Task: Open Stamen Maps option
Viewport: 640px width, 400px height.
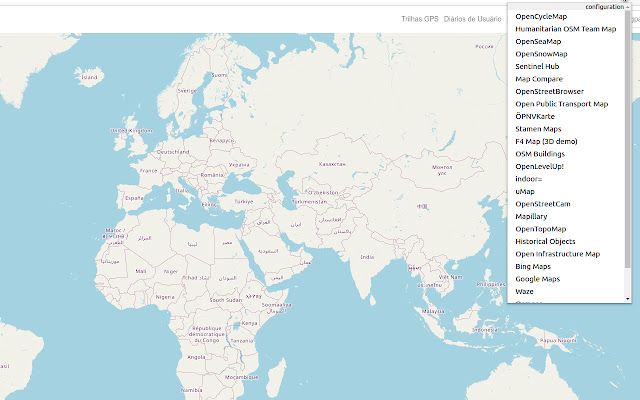Action: click(538, 129)
